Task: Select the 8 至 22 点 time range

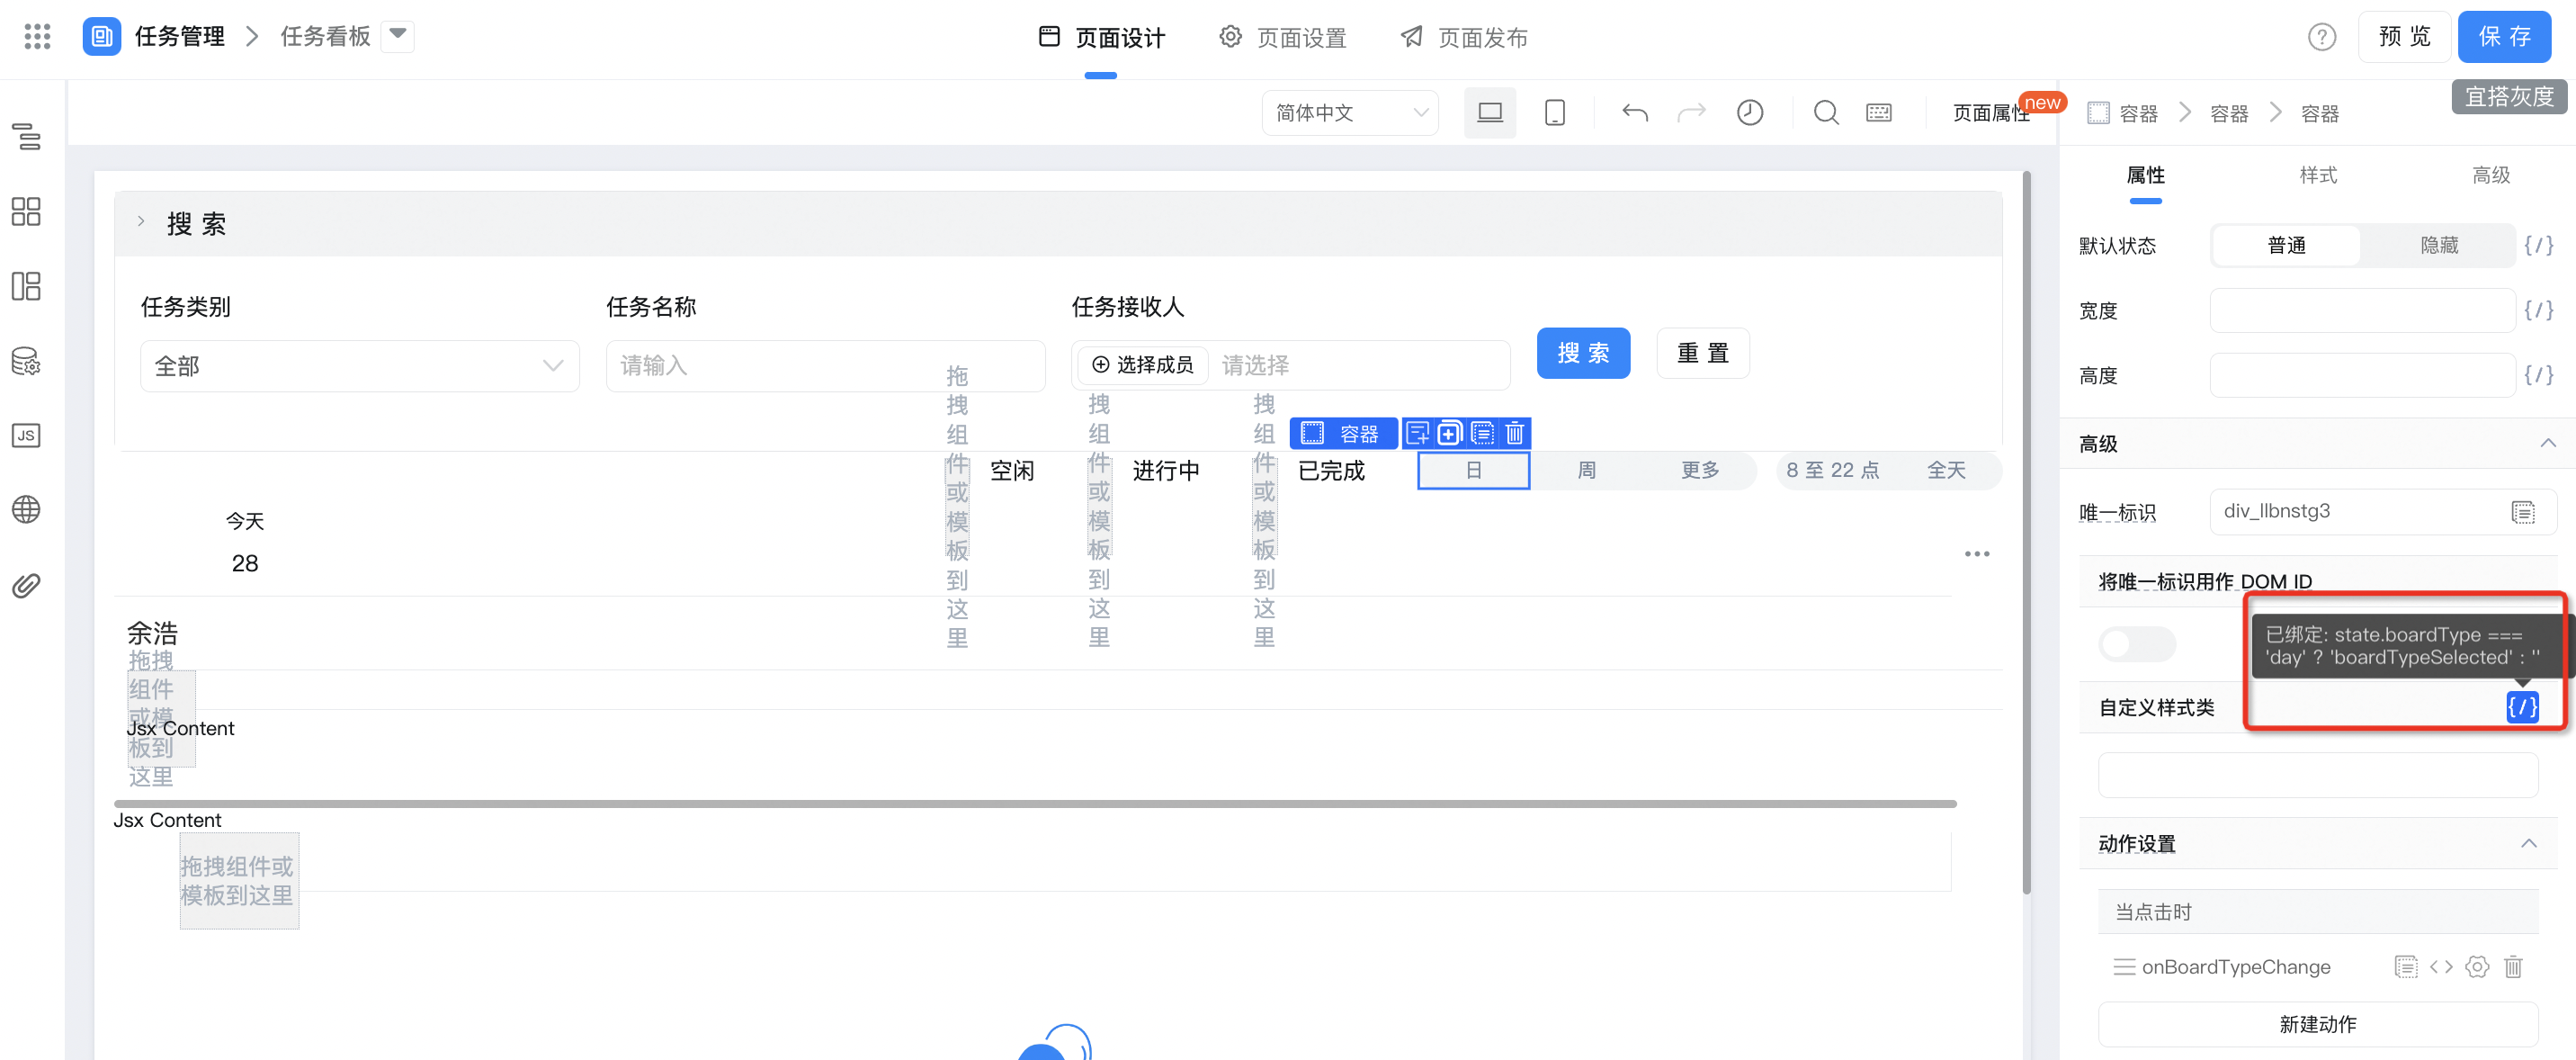Action: [x=1832, y=470]
